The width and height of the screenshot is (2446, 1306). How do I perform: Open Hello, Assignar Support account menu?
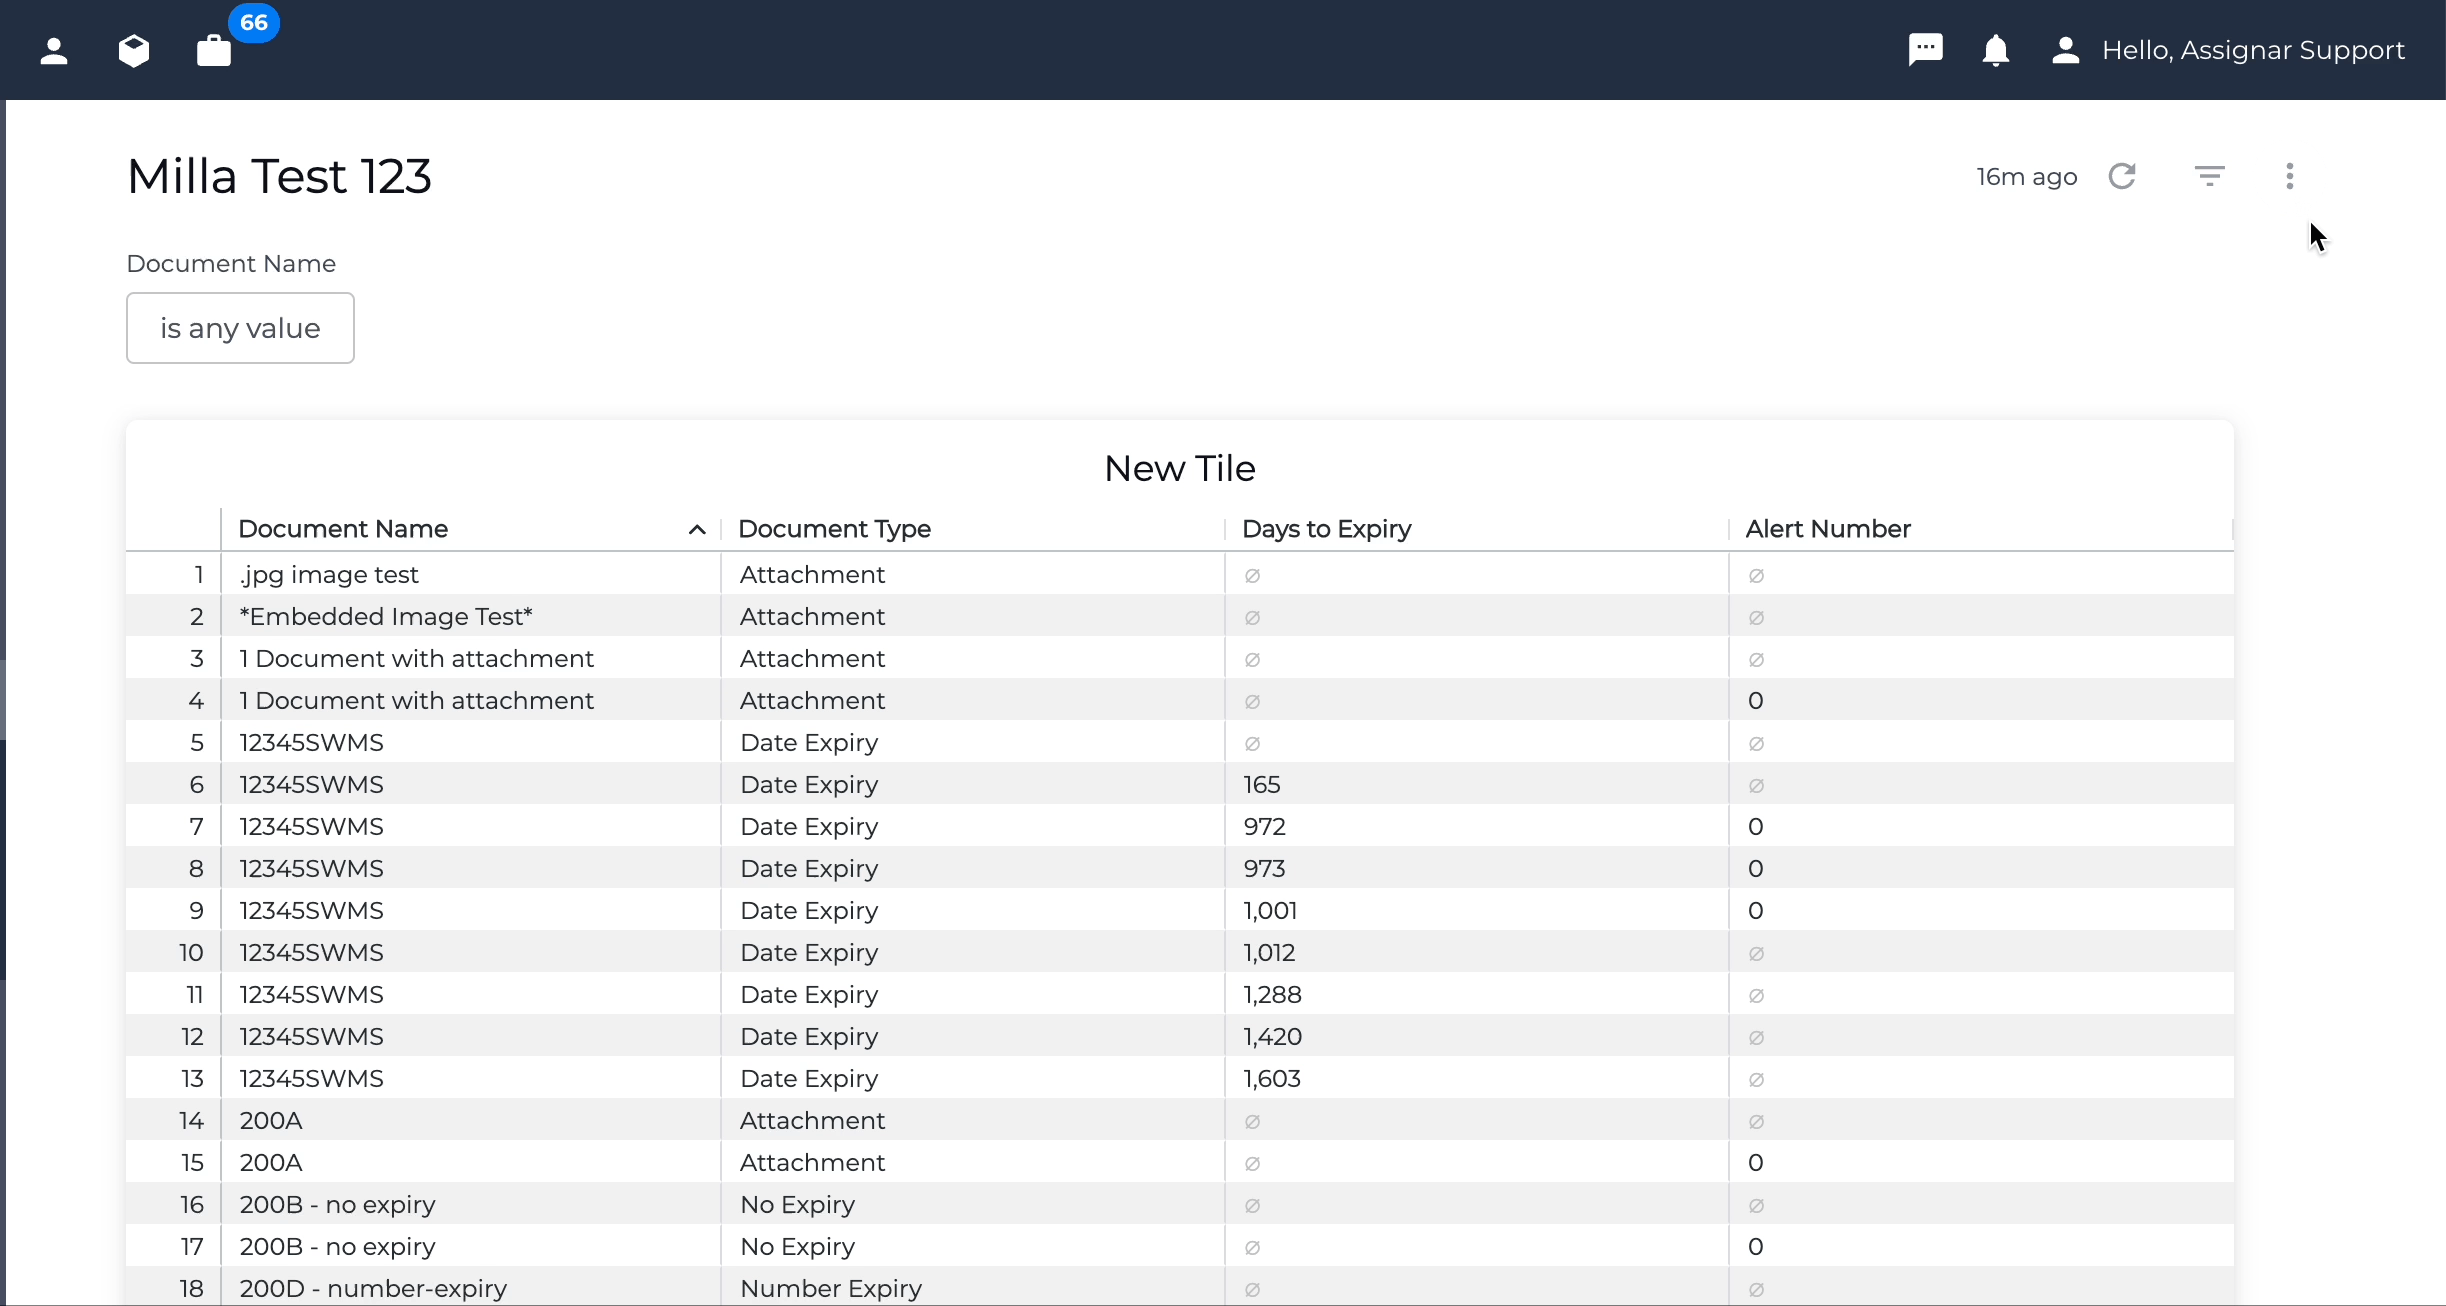pos(2253,50)
